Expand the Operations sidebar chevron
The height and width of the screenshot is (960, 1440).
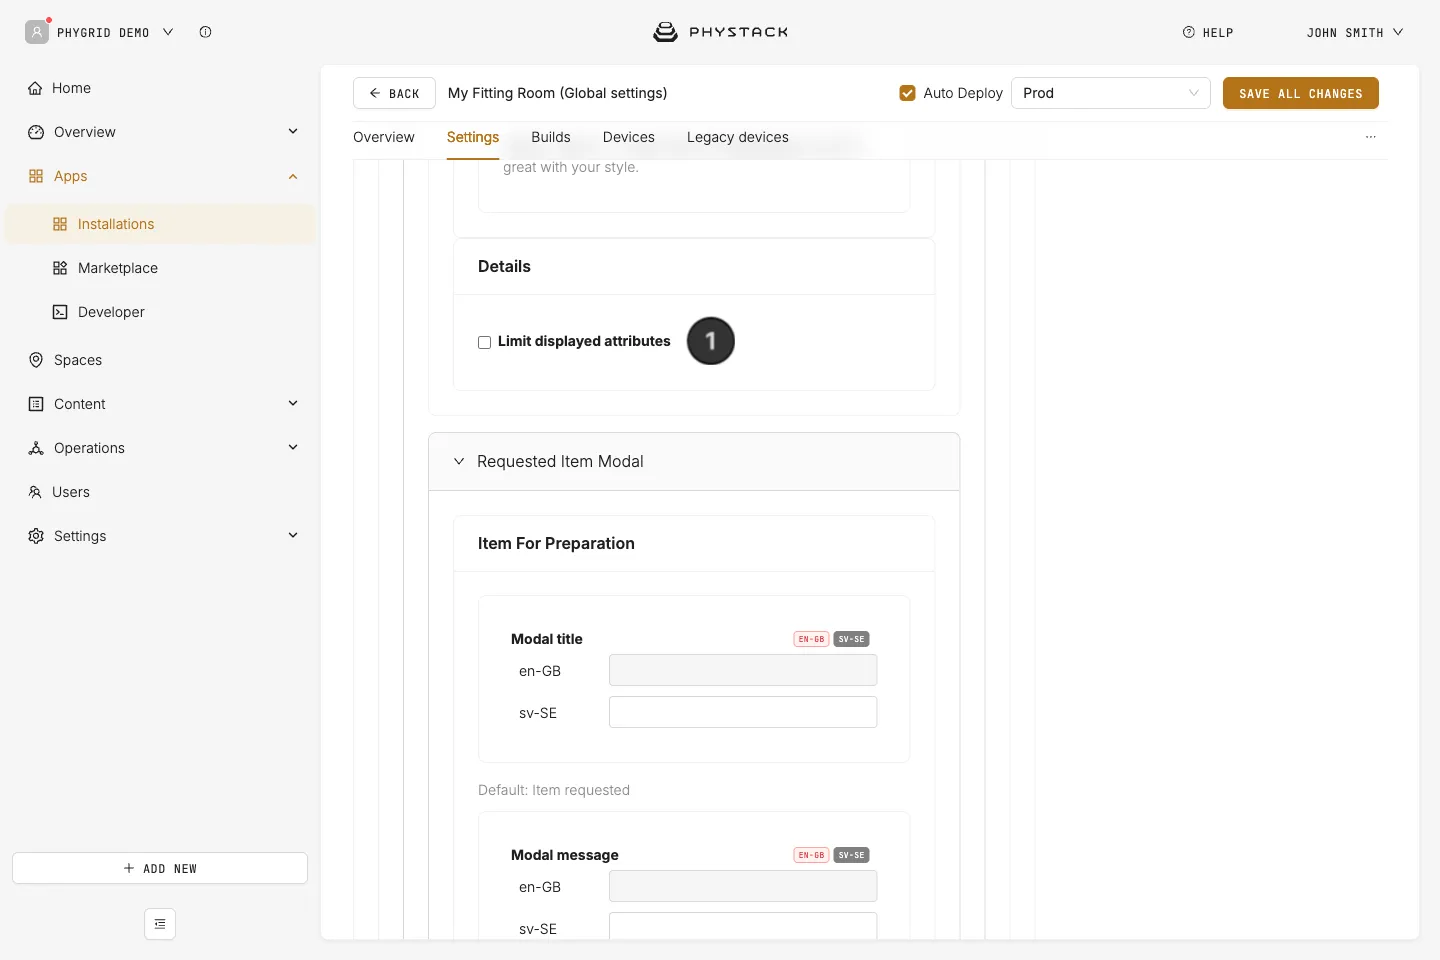click(293, 447)
